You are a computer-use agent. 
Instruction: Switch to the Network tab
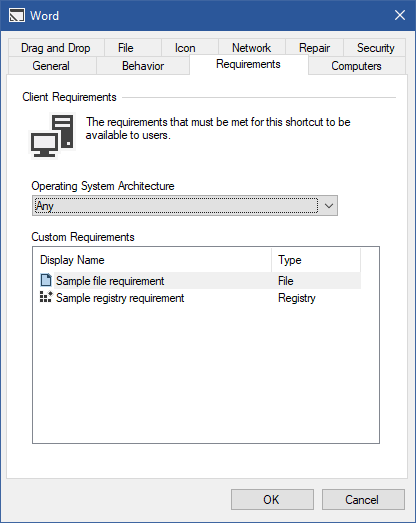[252, 48]
